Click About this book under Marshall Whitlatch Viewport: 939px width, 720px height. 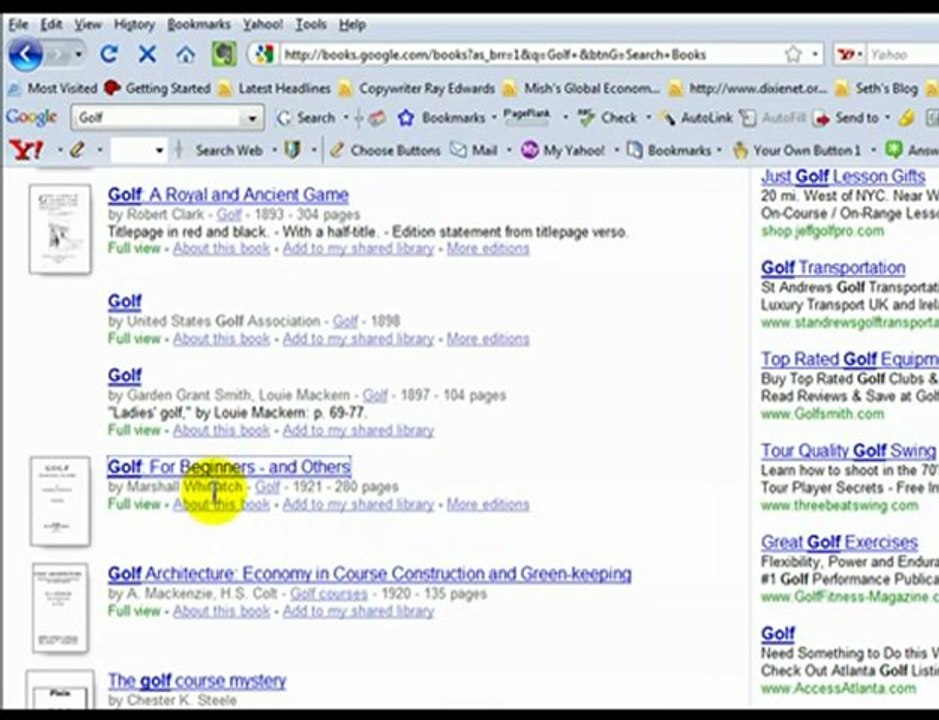(x=222, y=504)
